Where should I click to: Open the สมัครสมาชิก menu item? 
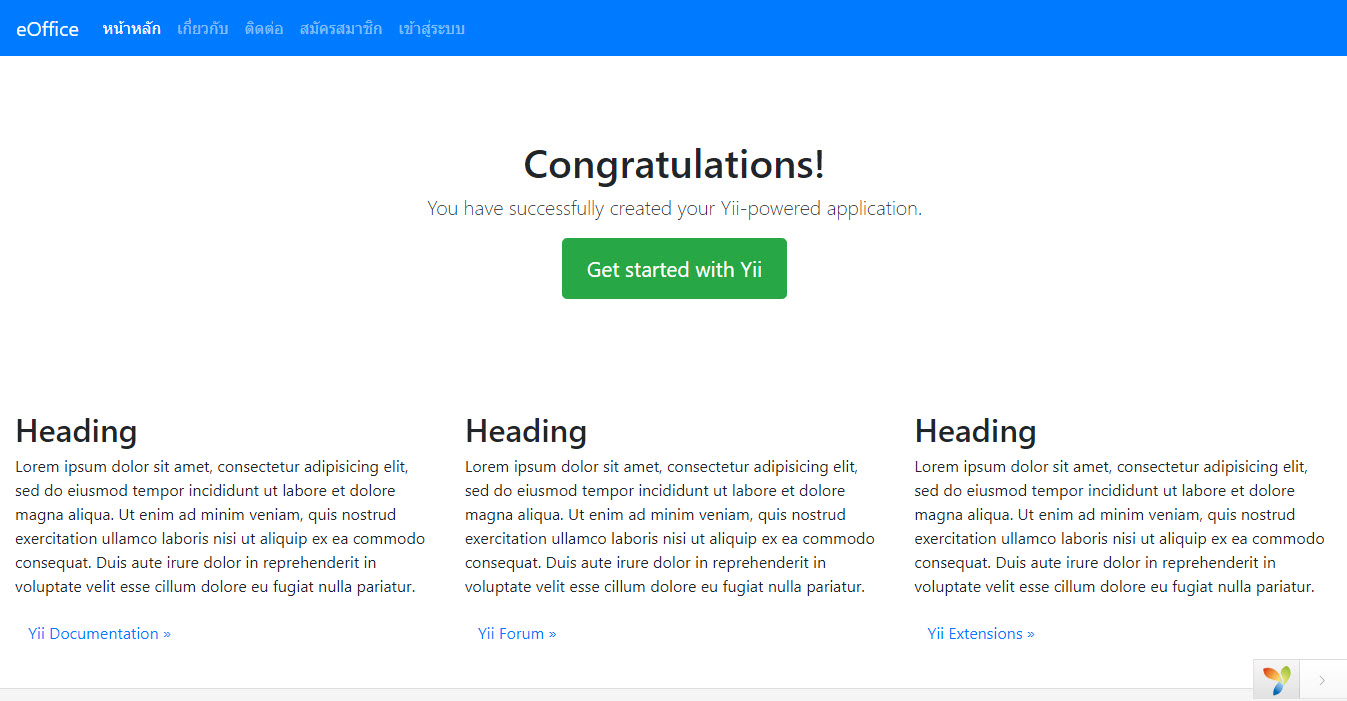tap(341, 28)
